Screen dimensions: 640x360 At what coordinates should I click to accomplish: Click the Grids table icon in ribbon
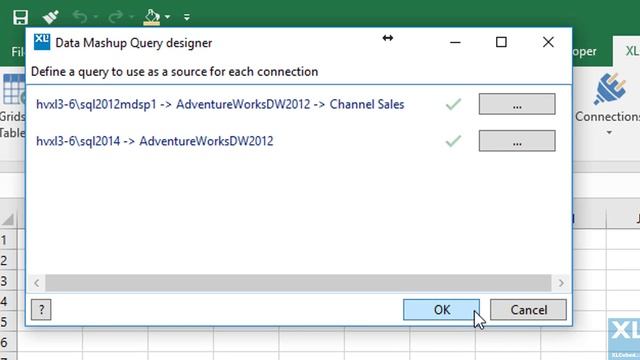pos(13,90)
